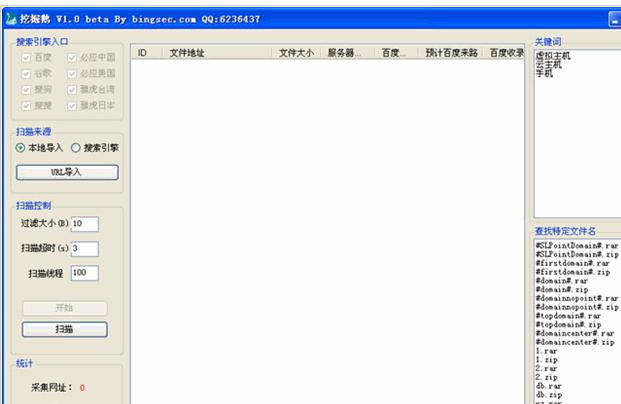Select the 本地导入 radio button
Image resolution: width=621 pixels, height=404 pixels.
pyautogui.click(x=21, y=147)
